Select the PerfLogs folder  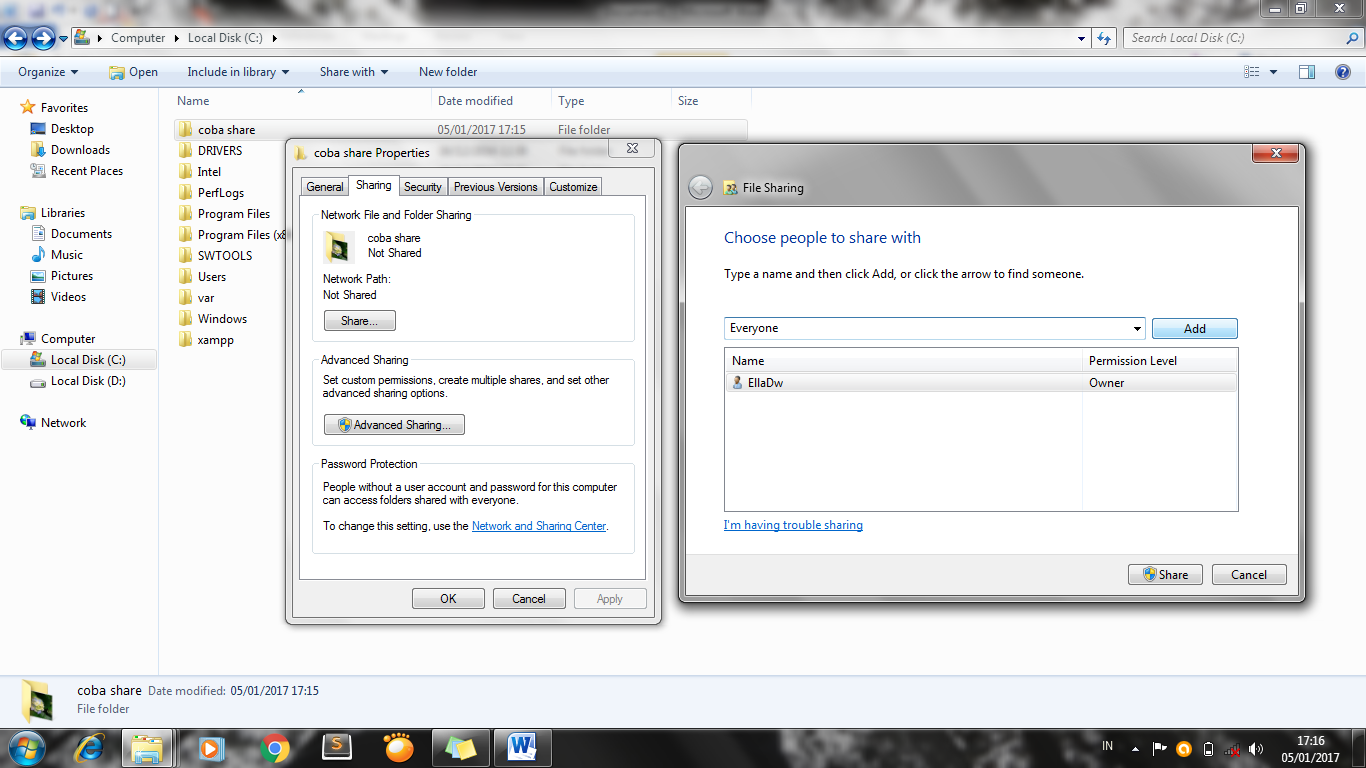click(220, 193)
